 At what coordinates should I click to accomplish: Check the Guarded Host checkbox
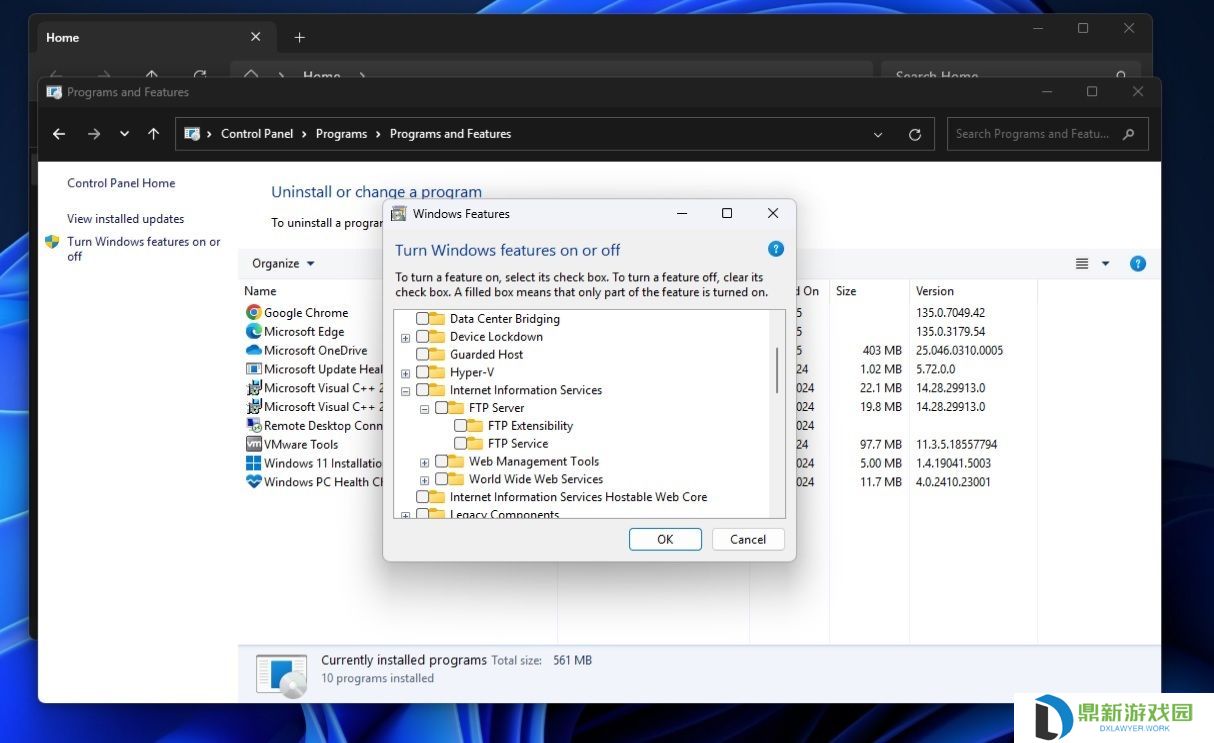click(423, 354)
